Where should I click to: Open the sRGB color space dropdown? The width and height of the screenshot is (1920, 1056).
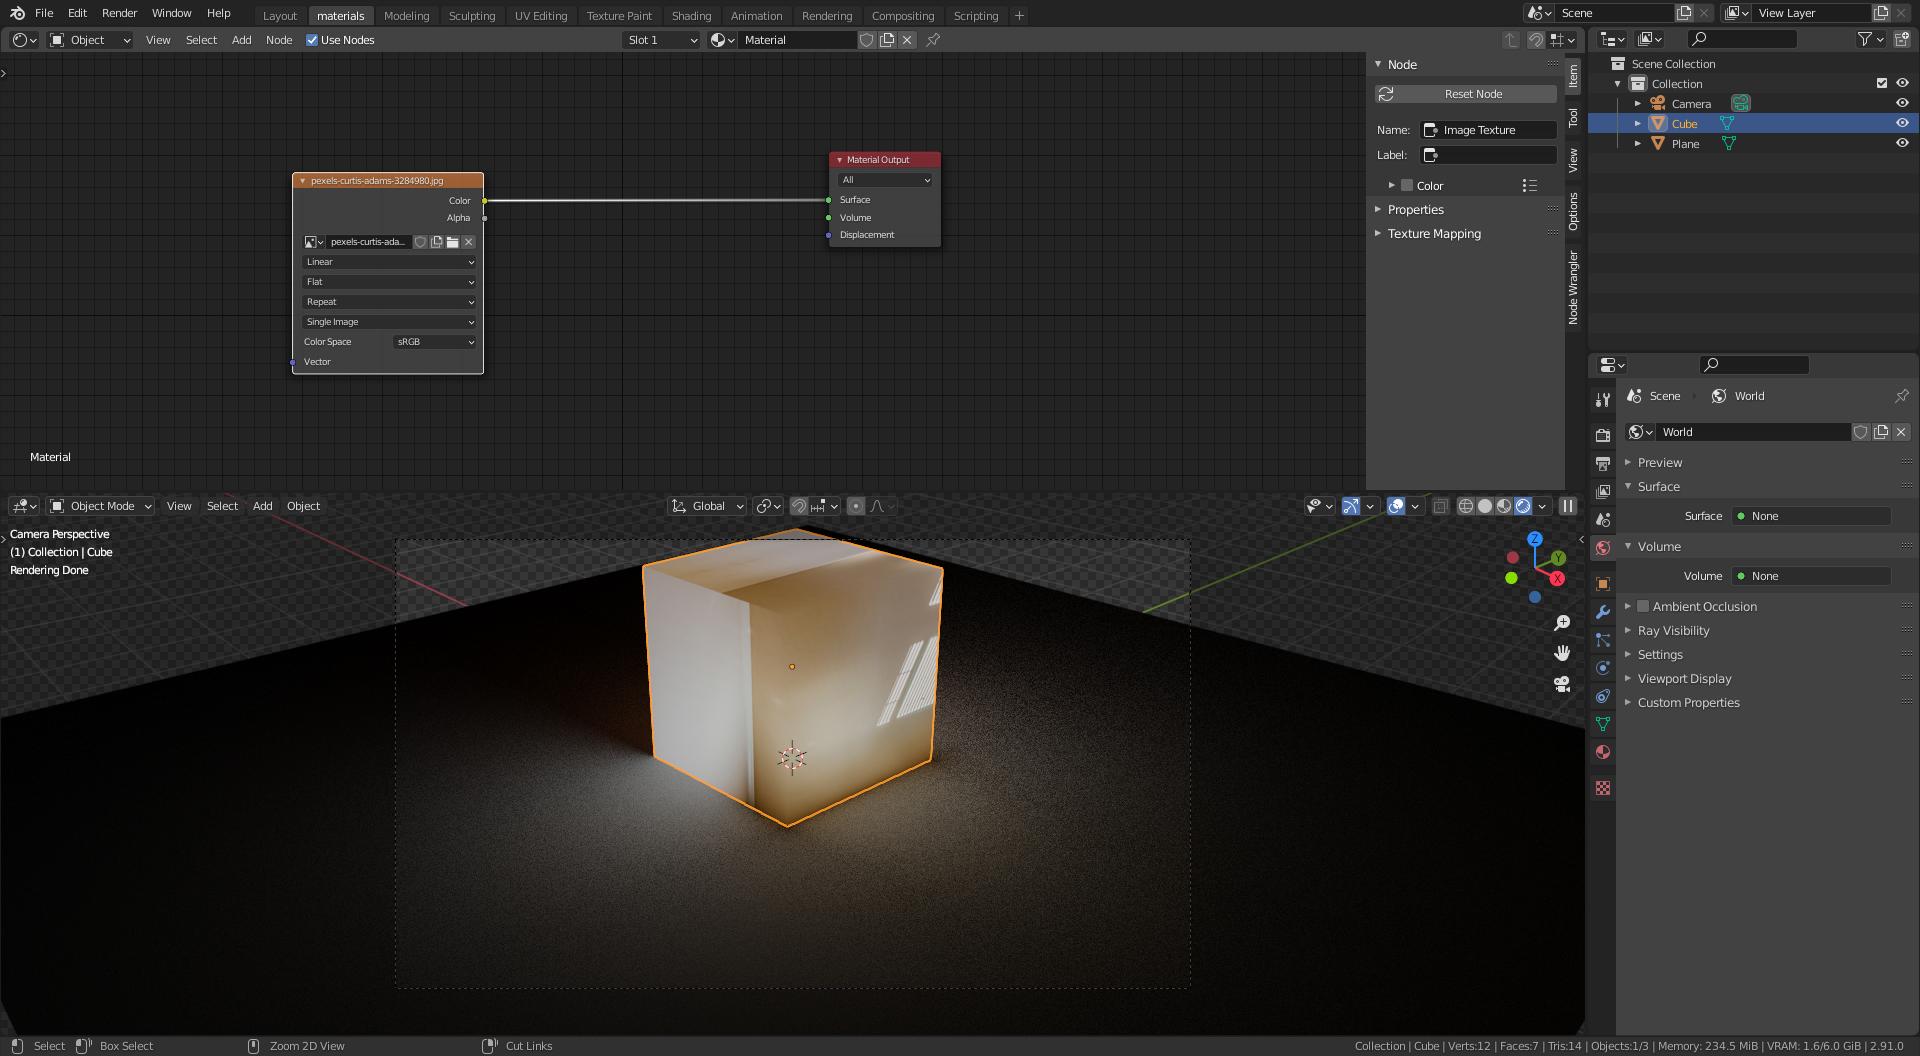click(x=435, y=342)
